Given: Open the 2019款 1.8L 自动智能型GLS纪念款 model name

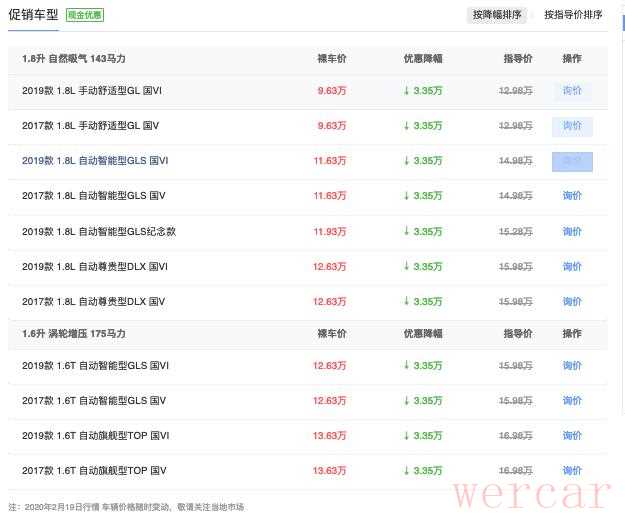Looking at the screenshot, I should 99,231.
